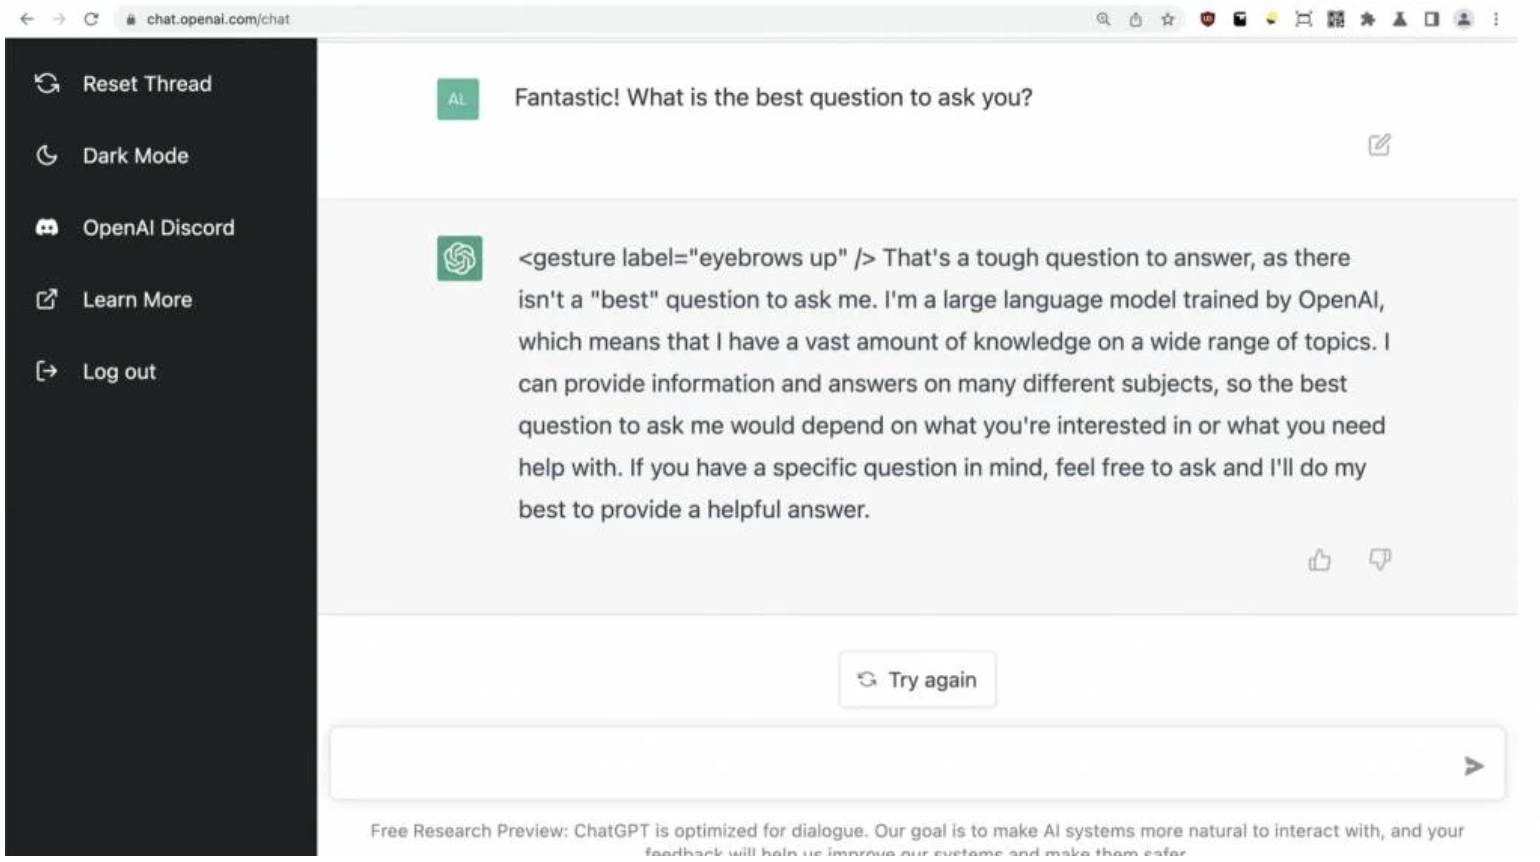Click the edit message pencil icon
This screenshot has width=1540, height=862.
pyautogui.click(x=1379, y=145)
